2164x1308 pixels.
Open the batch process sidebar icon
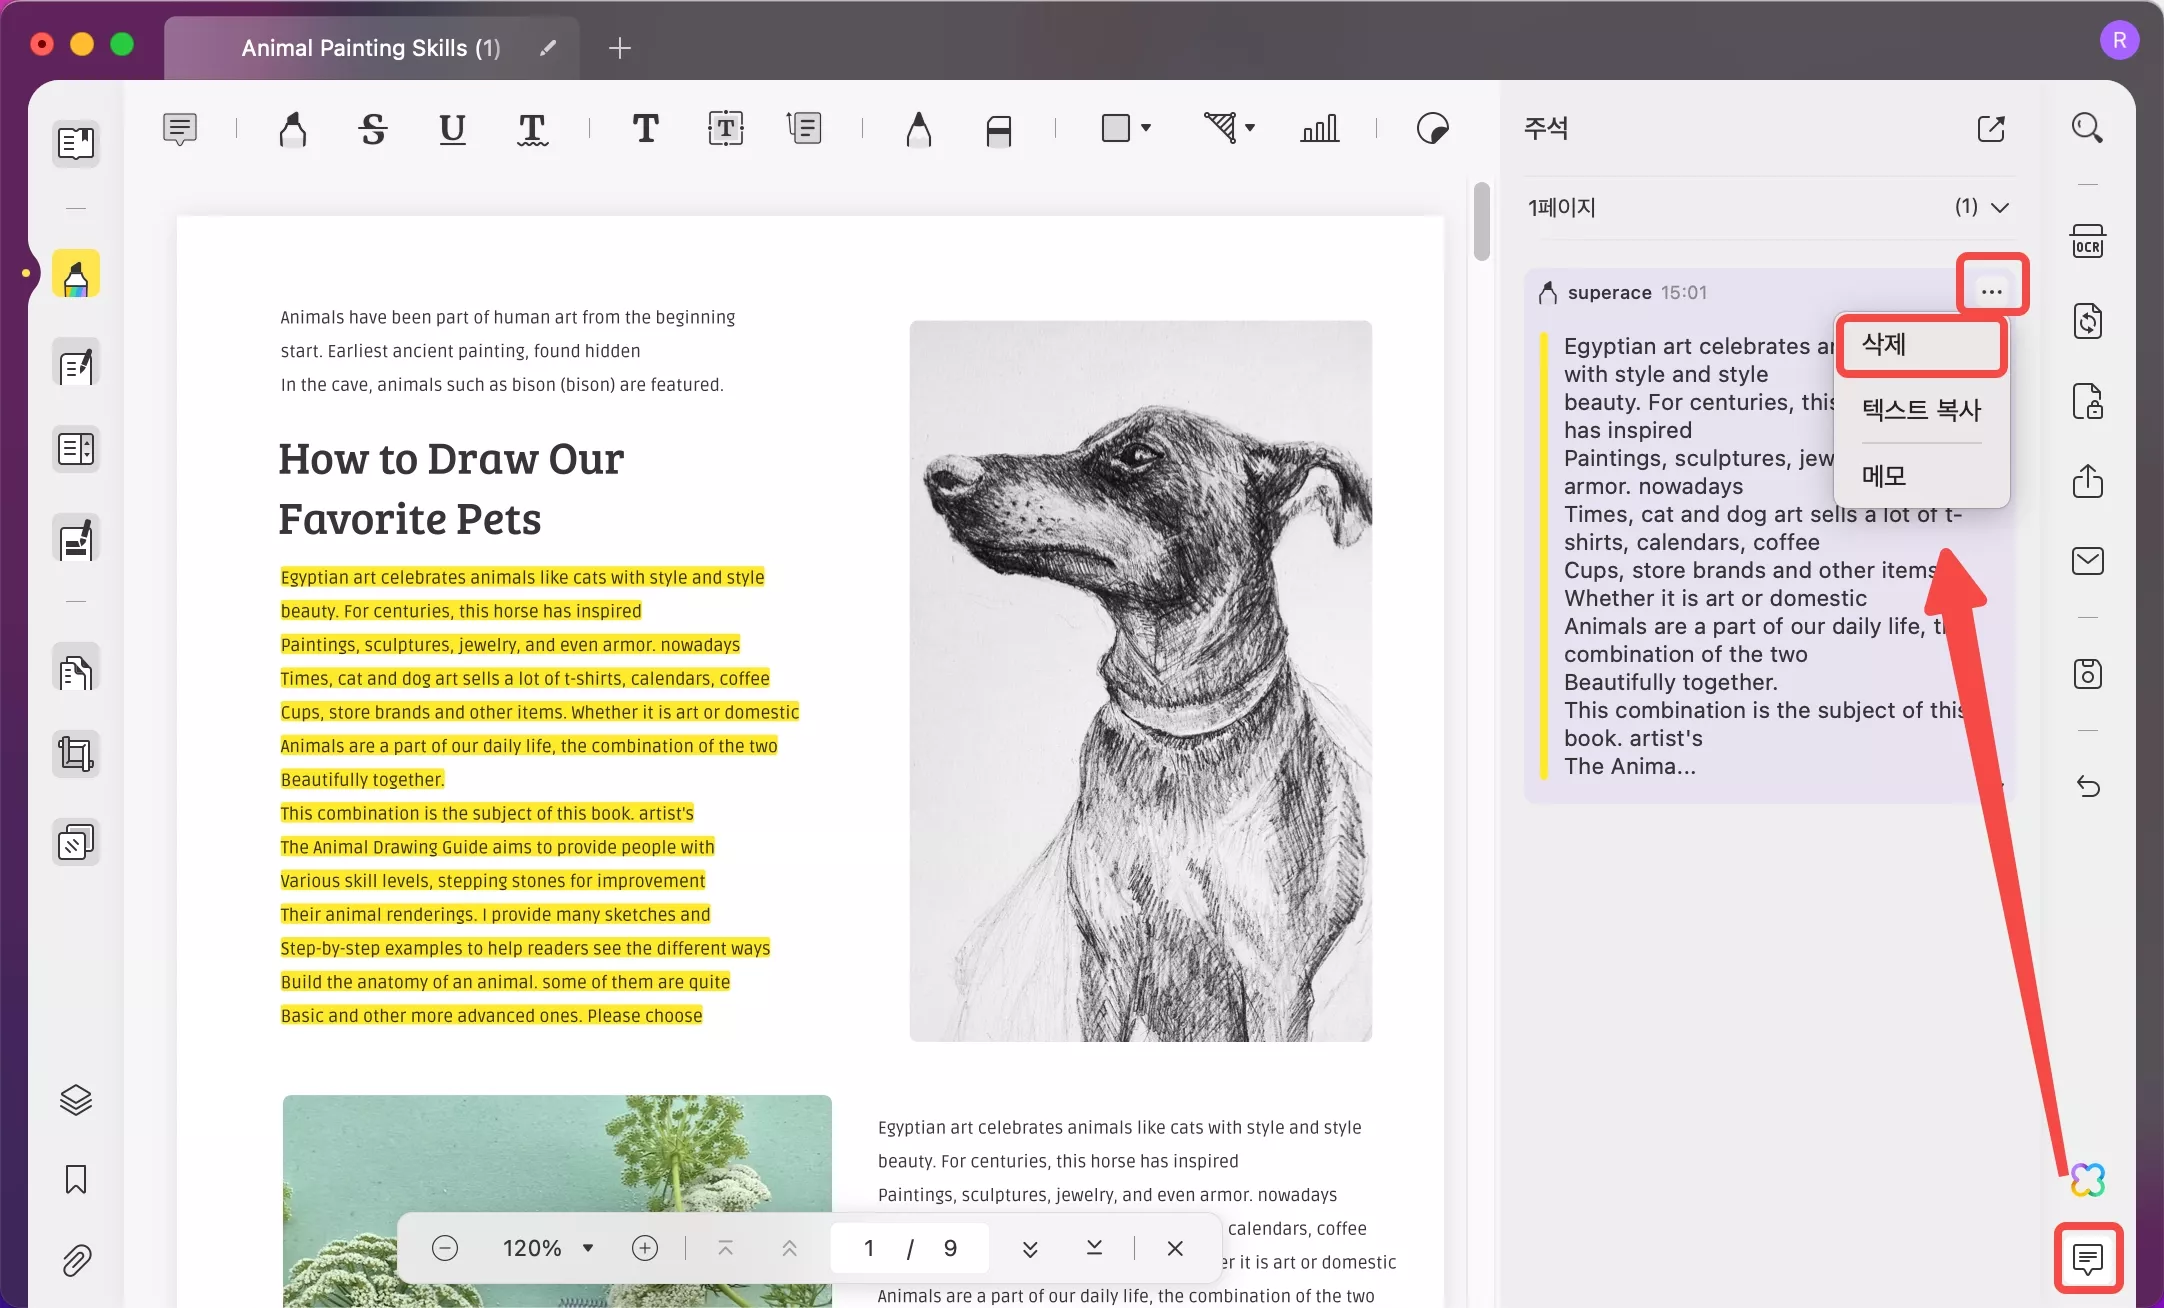tap(76, 843)
